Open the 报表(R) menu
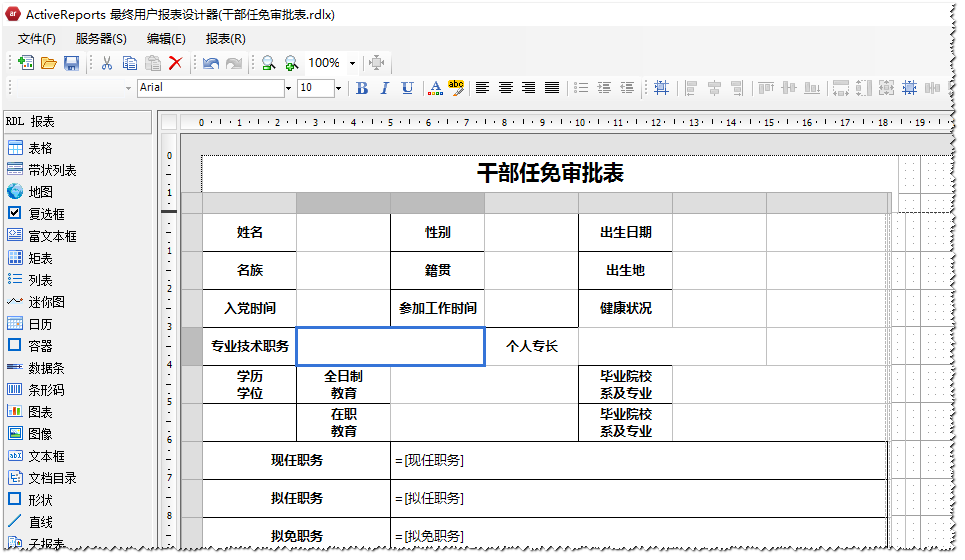The height and width of the screenshot is (560, 965). (x=225, y=39)
